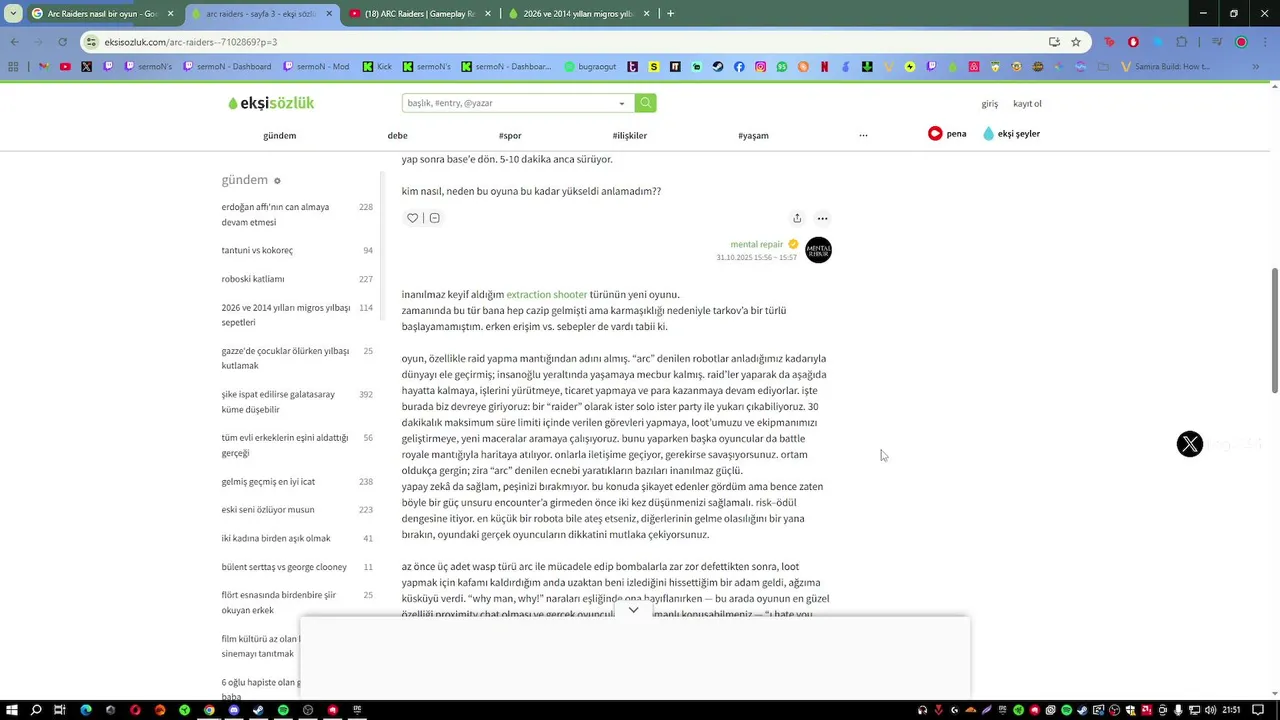Viewport: 1280px width, 720px height.
Task: Favorite the entry with heart icon
Action: pyautogui.click(x=412, y=218)
